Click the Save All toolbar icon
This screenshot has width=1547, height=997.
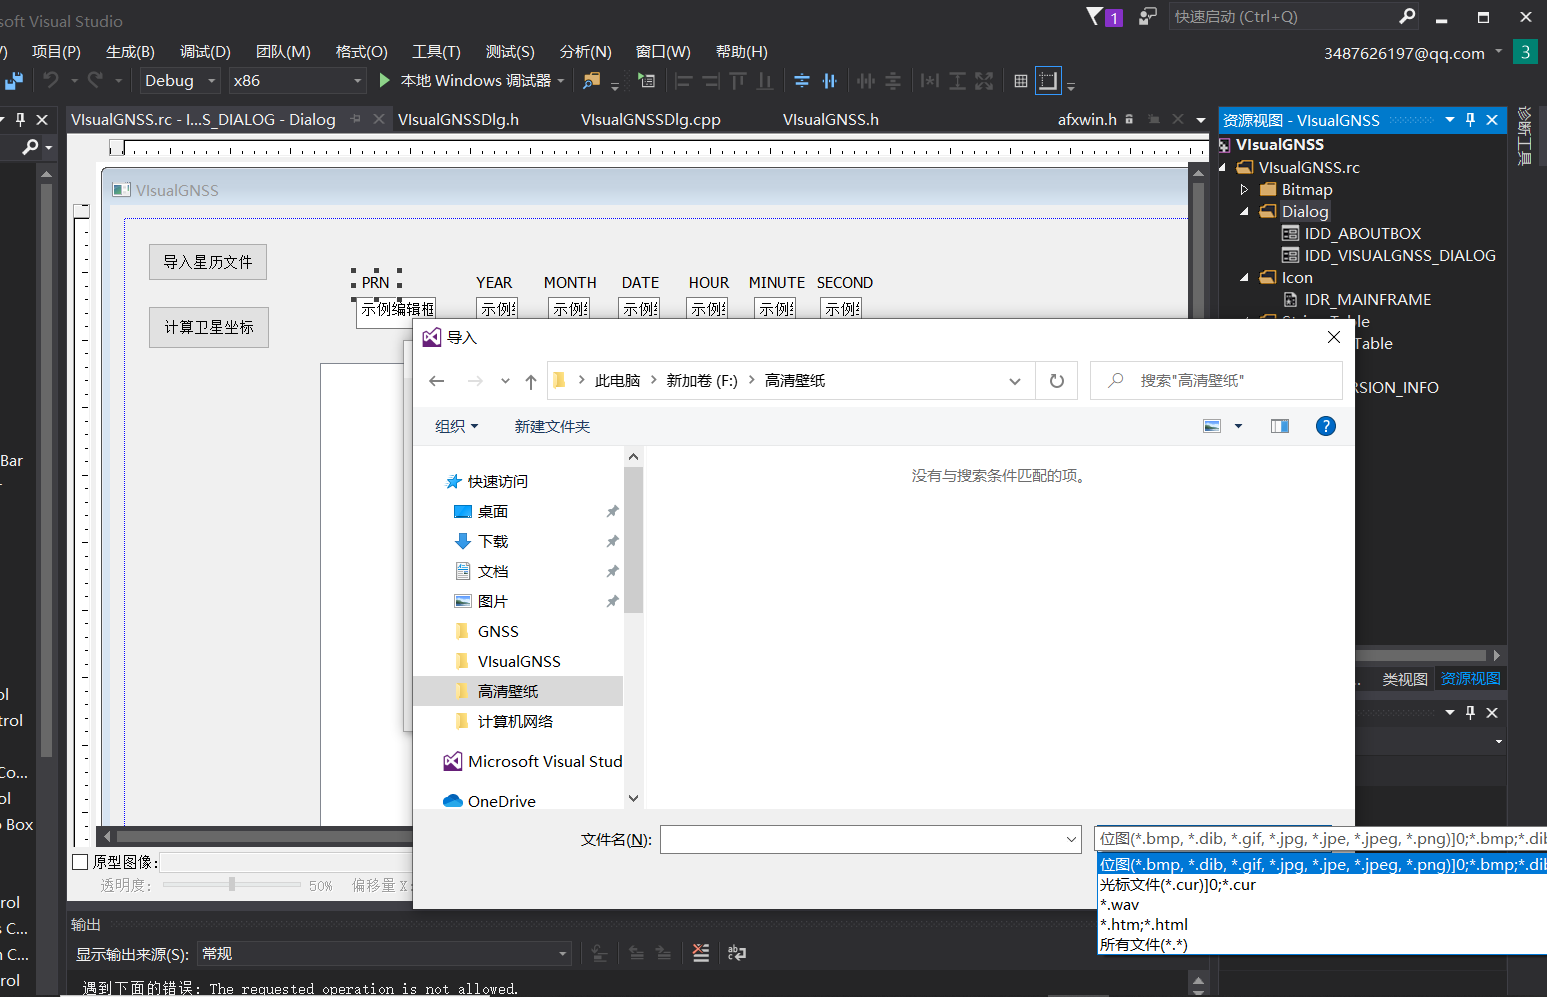pos(14,81)
